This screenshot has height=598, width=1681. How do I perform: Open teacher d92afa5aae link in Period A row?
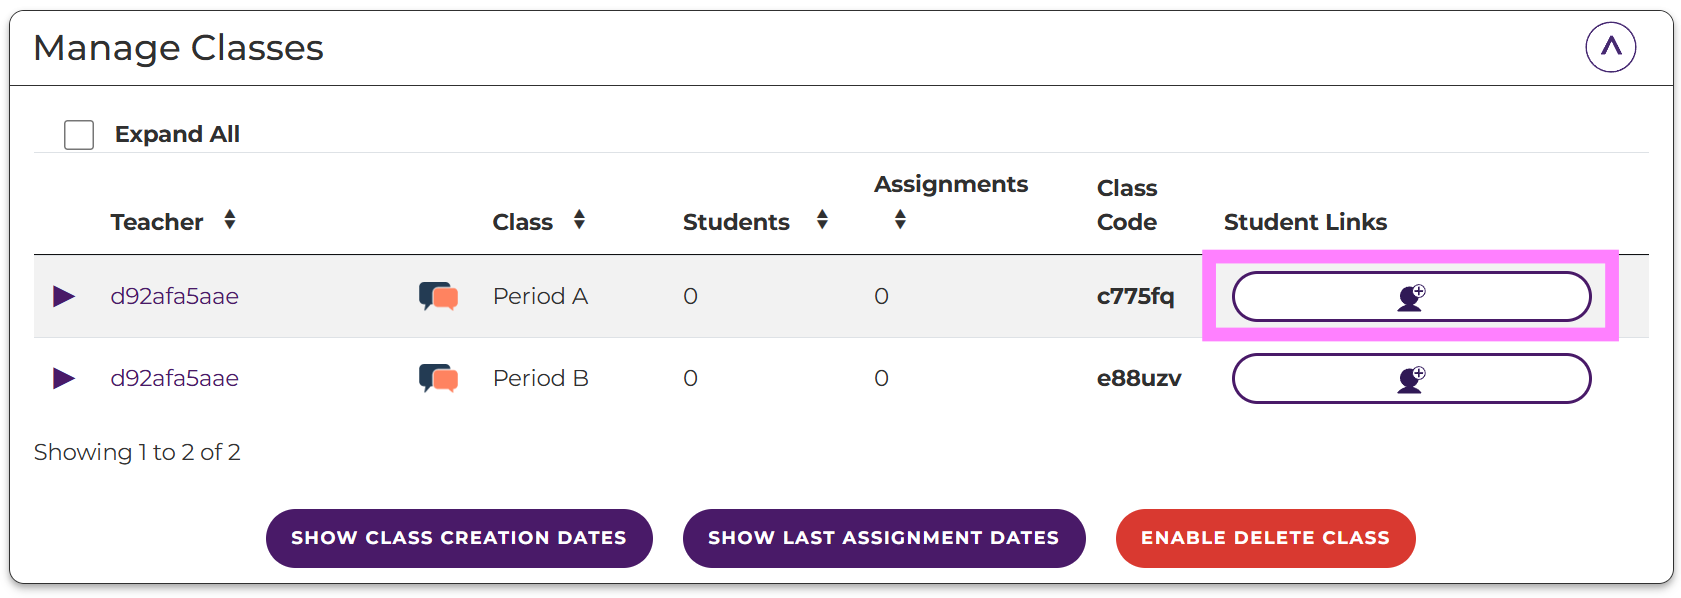point(175,296)
